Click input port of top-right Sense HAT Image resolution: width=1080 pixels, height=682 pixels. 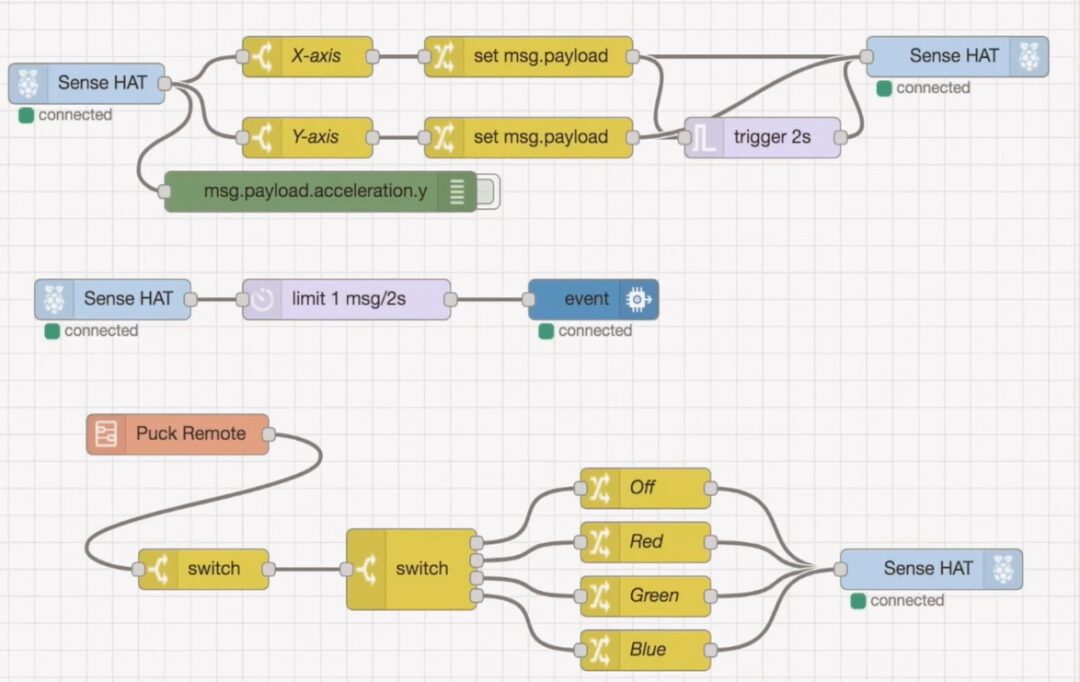pos(866,56)
